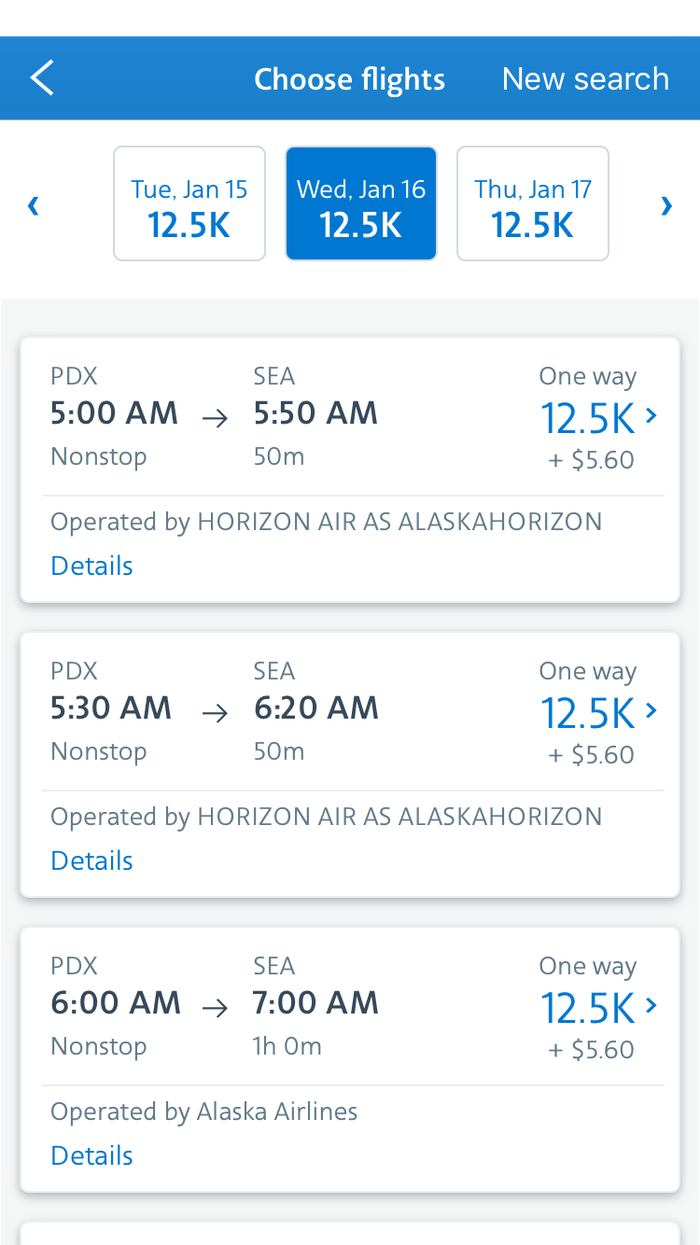
Task: Open New search from the header
Action: 585,78
